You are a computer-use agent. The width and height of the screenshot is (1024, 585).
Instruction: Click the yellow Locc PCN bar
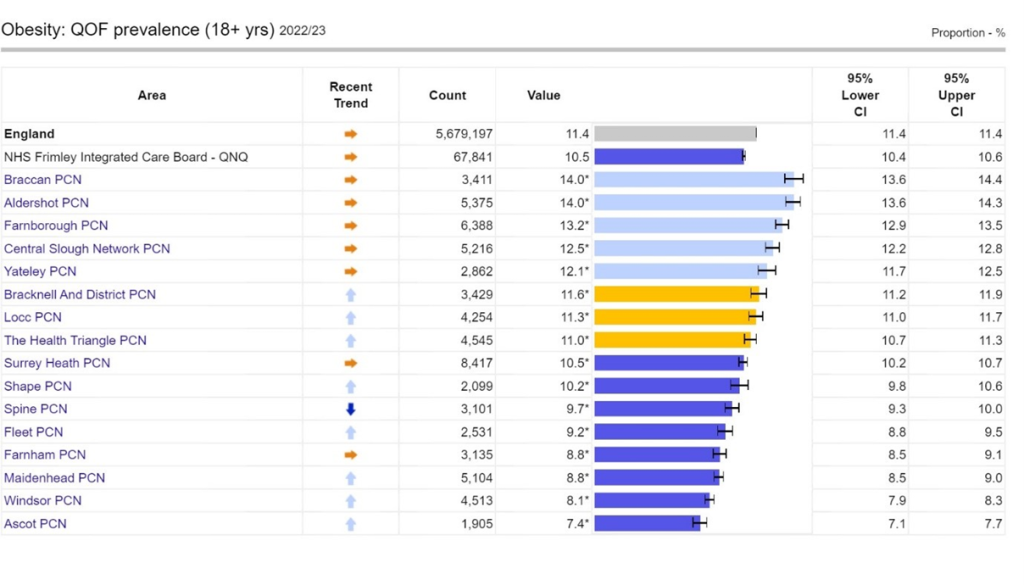point(675,317)
